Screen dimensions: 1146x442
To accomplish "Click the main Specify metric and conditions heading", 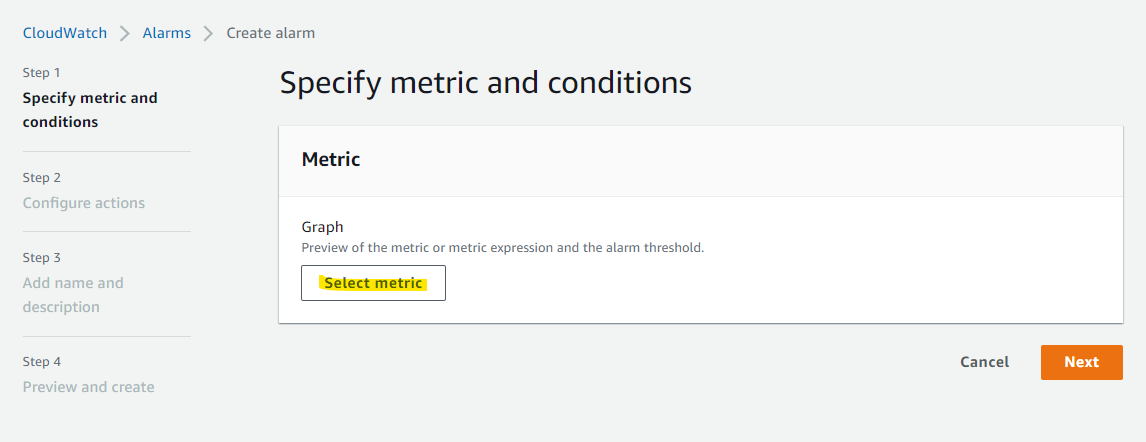I will click(485, 82).
